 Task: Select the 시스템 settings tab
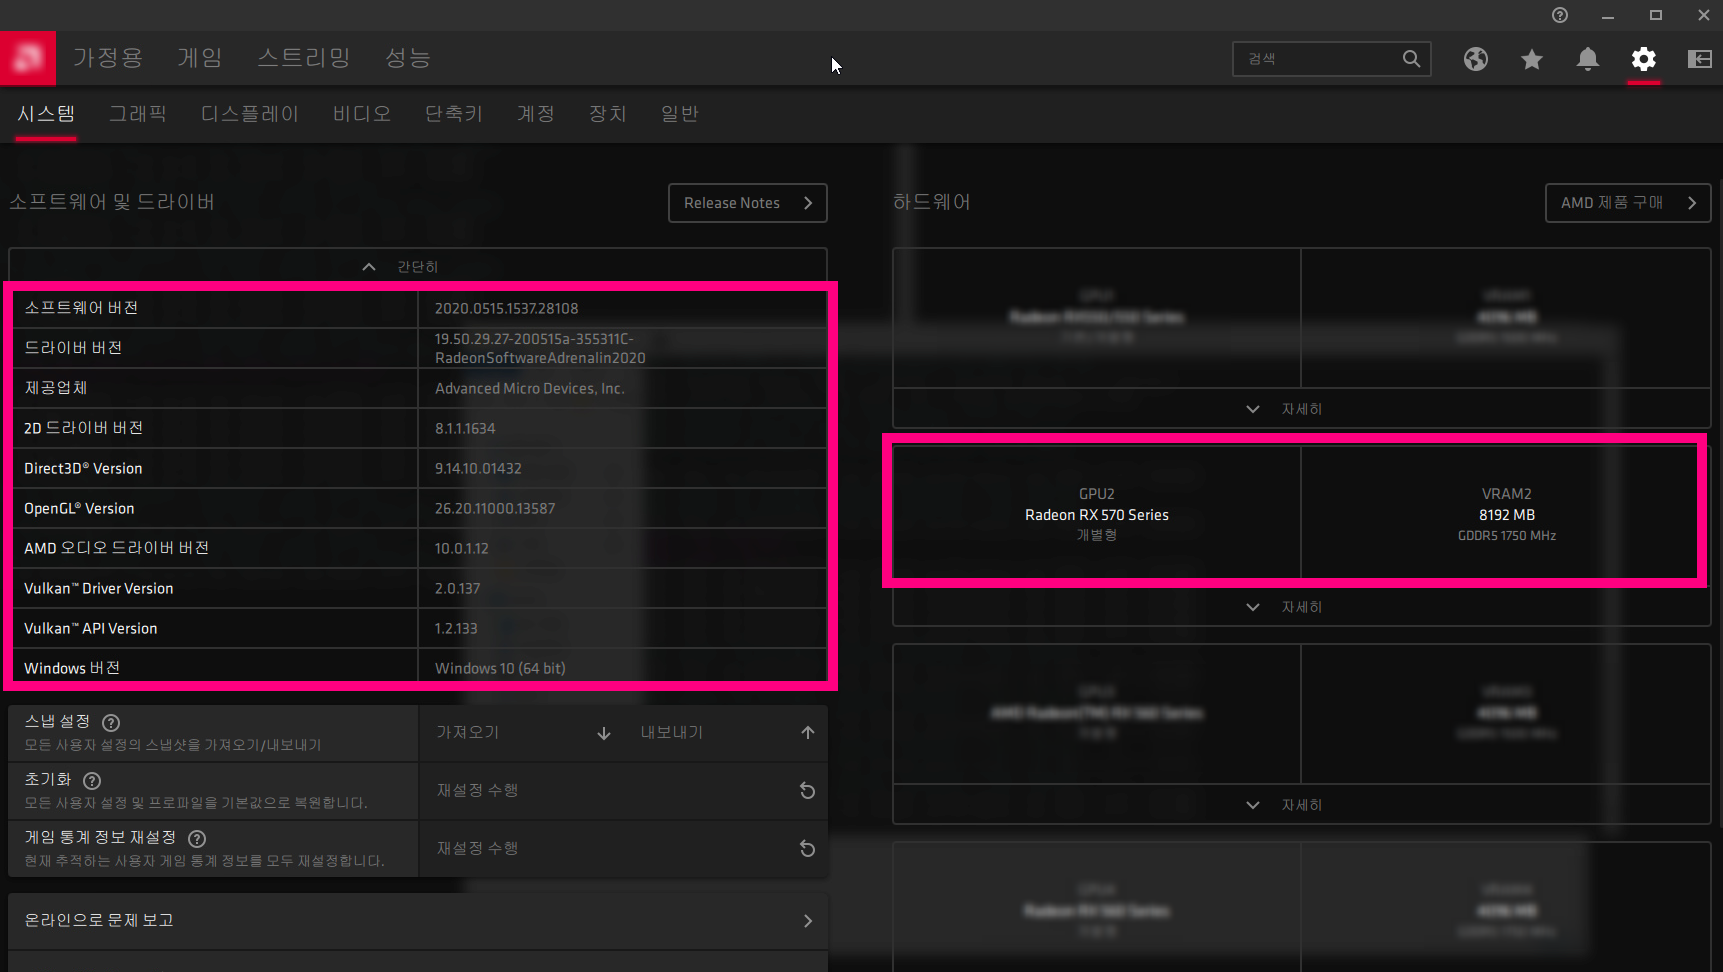coord(46,114)
